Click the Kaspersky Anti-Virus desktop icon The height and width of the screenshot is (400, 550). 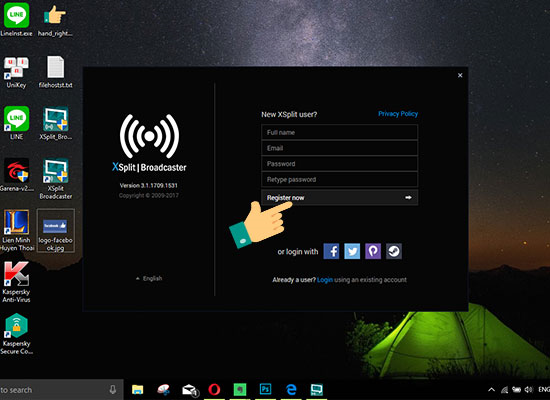click(x=16, y=282)
